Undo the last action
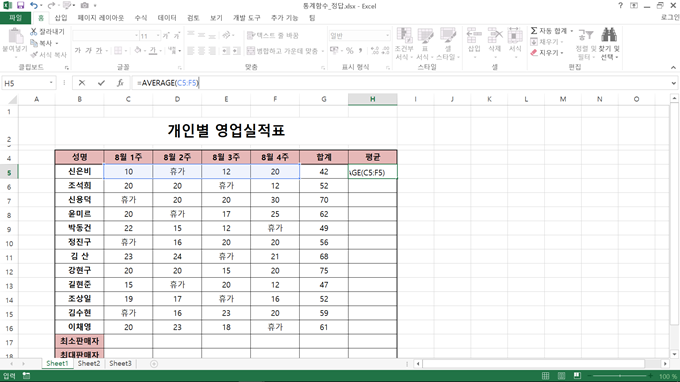 (34, 6)
